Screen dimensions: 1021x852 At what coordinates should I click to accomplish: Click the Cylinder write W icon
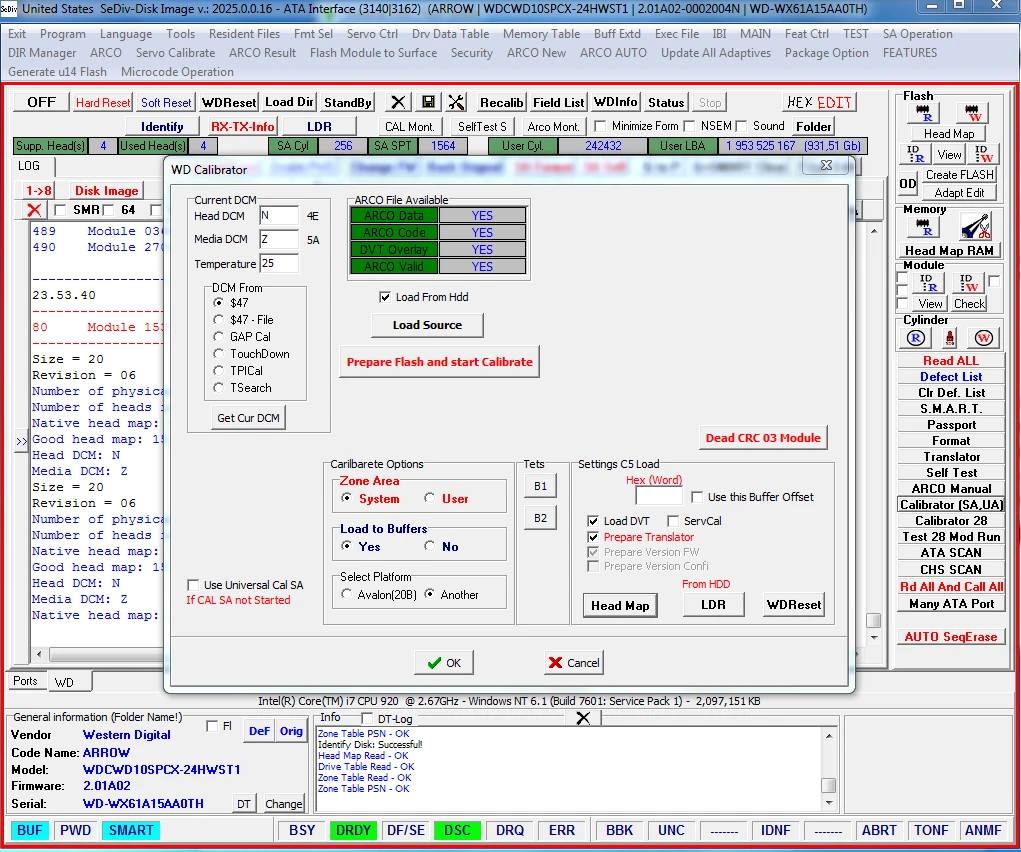click(983, 338)
